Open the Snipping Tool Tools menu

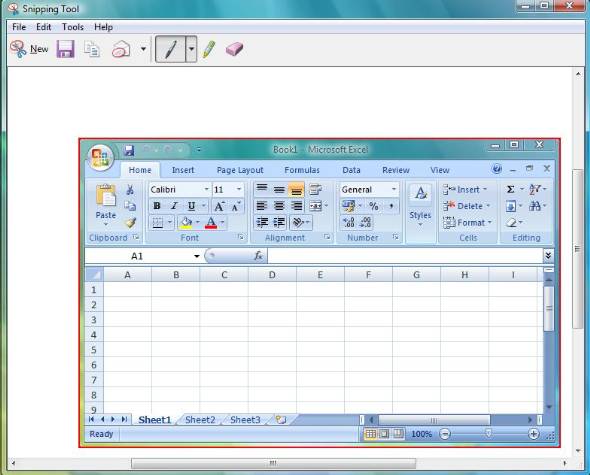coord(73,27)
